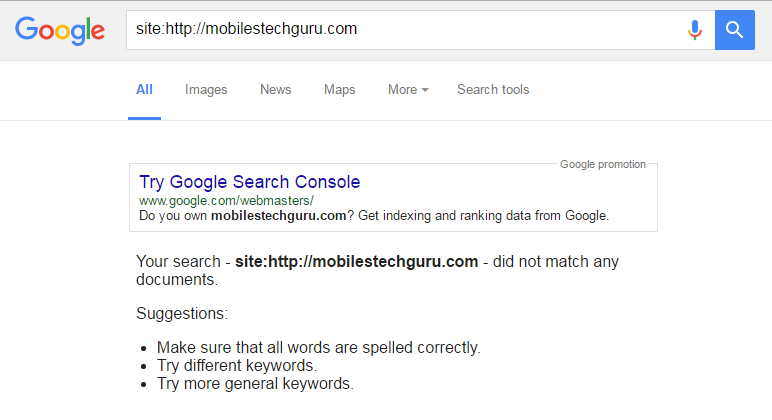Click the Suggestions heading text
The height and width of the screenshot is (420, 772).
click(x=182, y=314)
